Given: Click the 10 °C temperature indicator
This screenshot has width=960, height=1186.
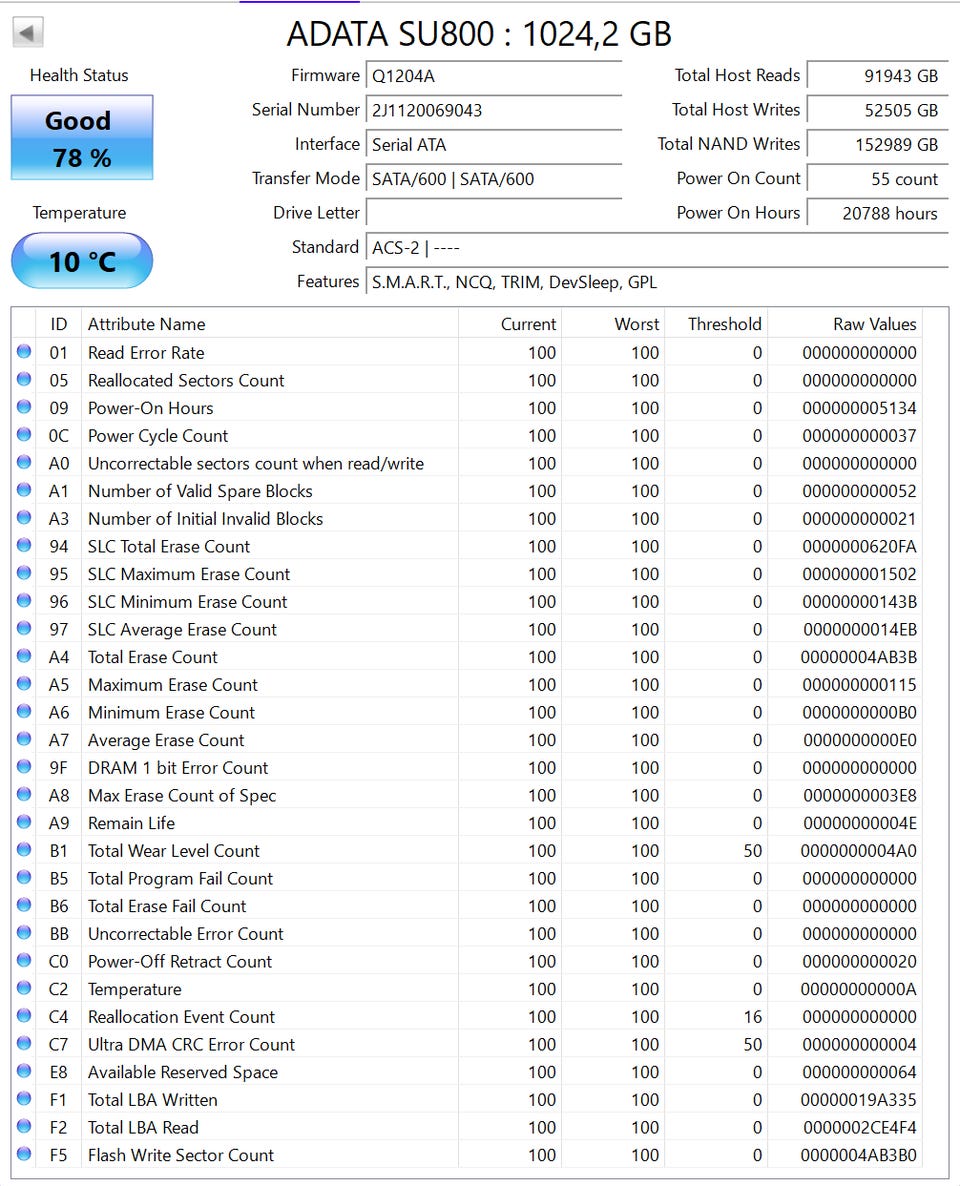Looking at the screenshot, I should (x=82, y=261).
